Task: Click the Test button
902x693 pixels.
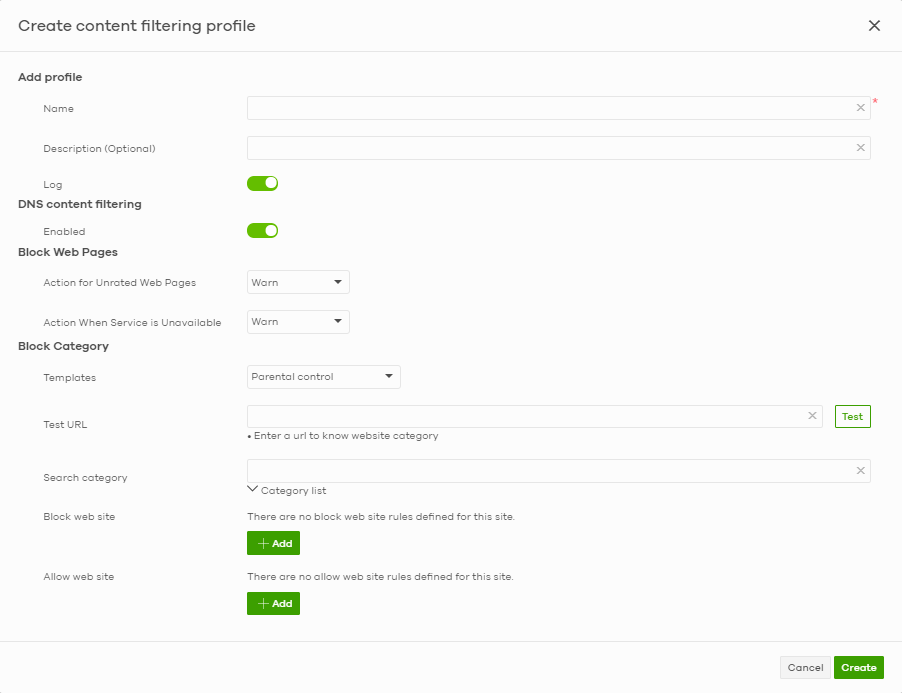Action: (853, 416)
